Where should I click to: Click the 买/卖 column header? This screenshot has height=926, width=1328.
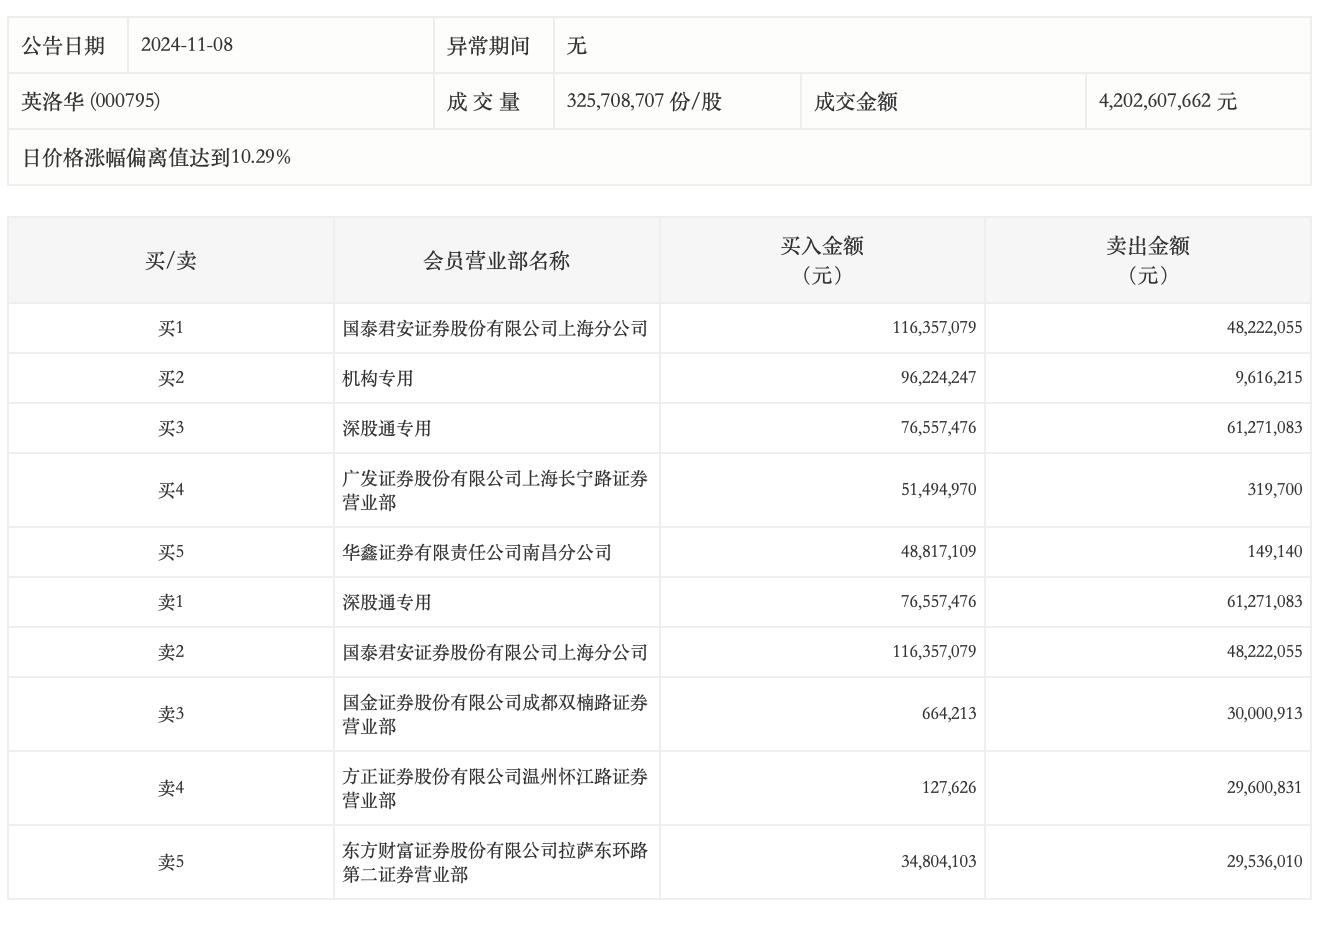point(171,261)
